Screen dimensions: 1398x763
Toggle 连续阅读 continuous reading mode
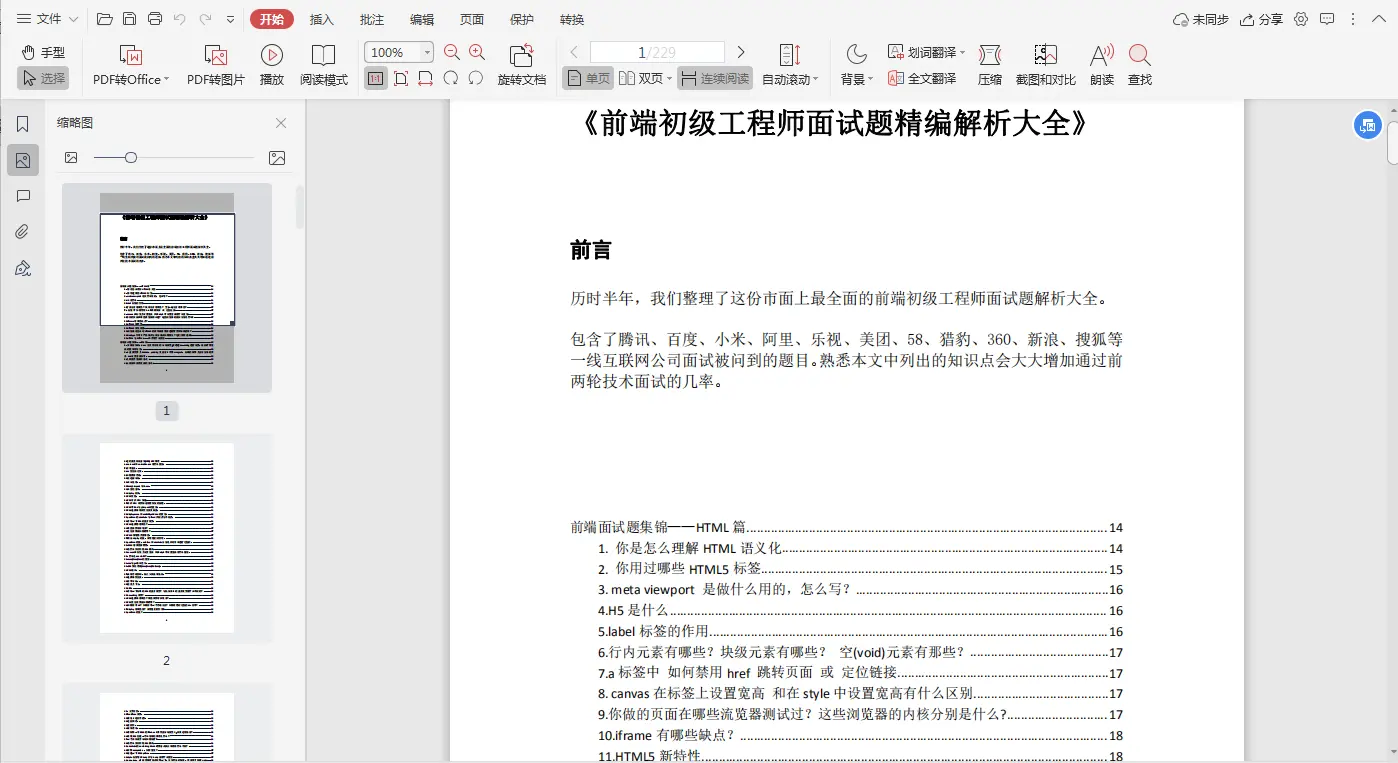714,76
